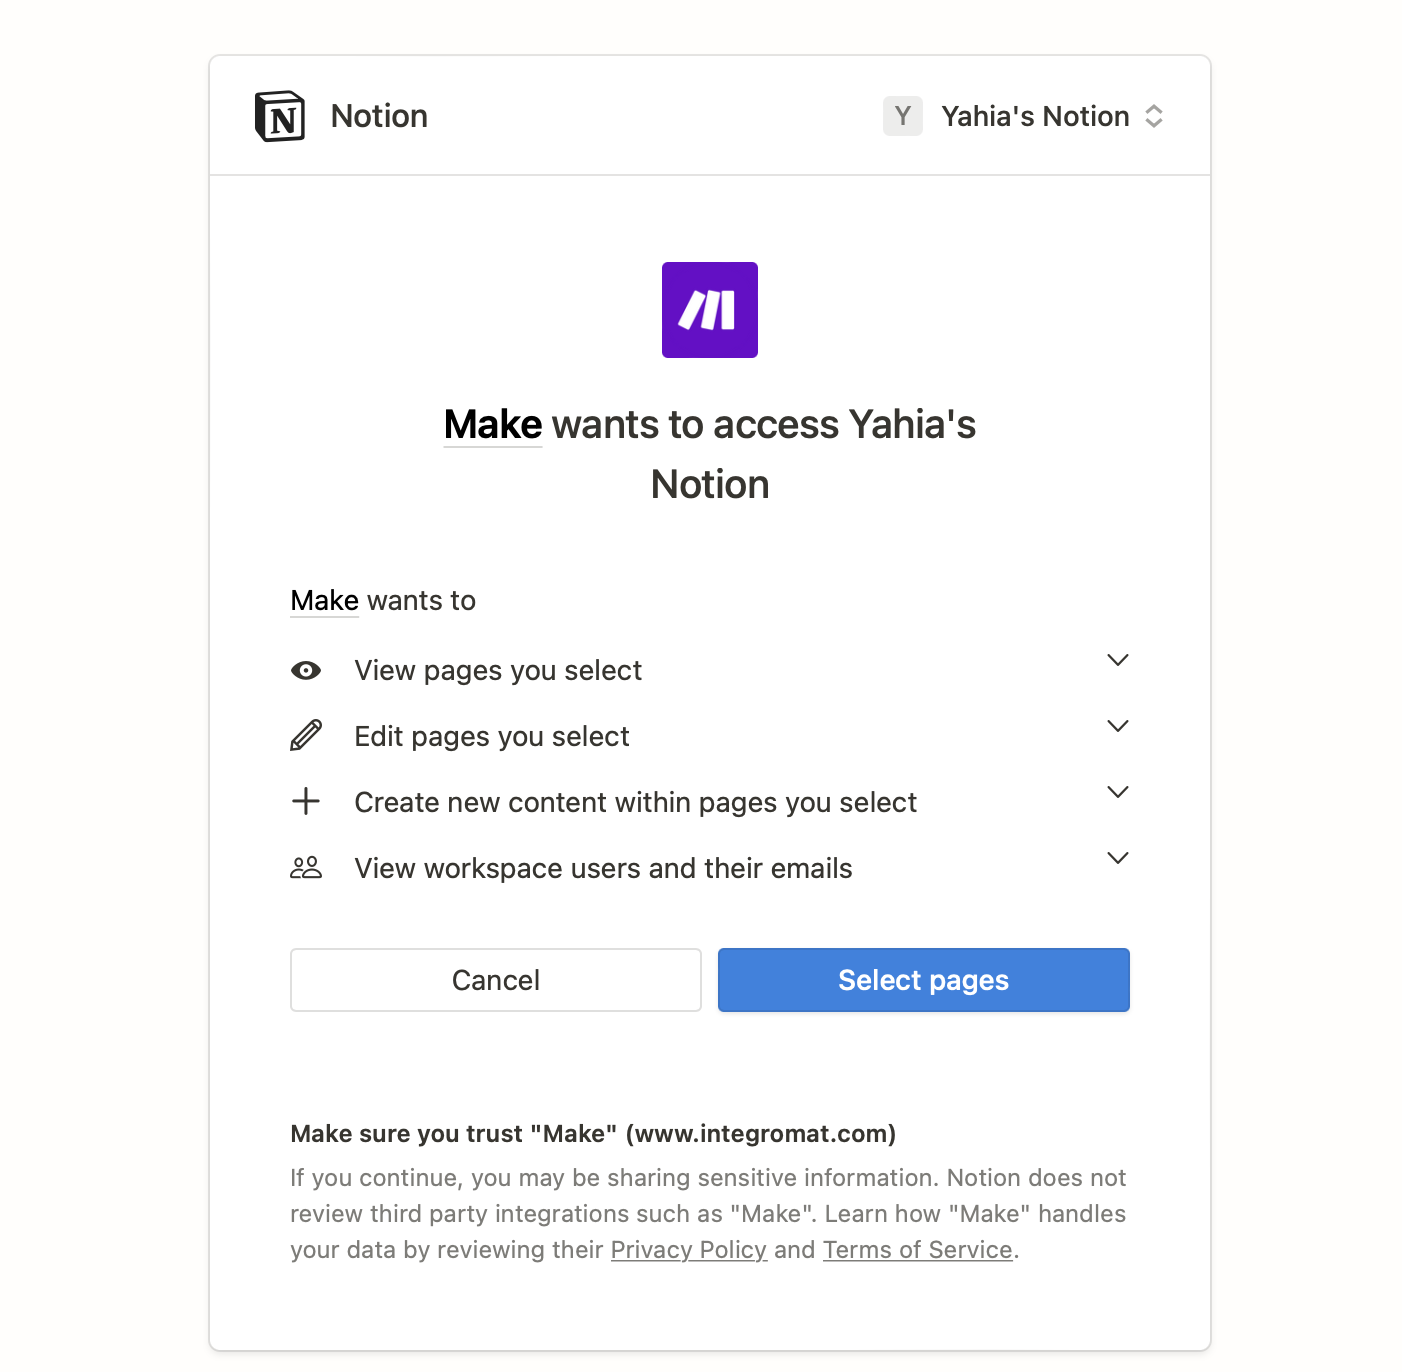Open the Terms of Service link
The width and height of the screenshot is (1402, 1372).
click(x=918, y=1250)
